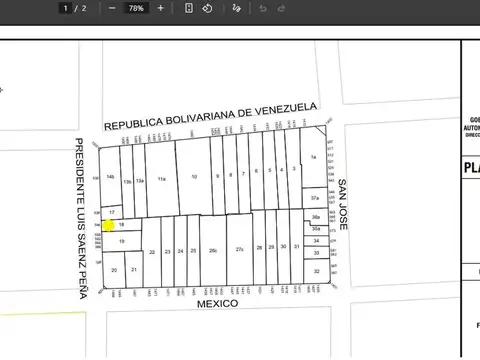Select the draw annotation tool

click(x=236, y=8)
